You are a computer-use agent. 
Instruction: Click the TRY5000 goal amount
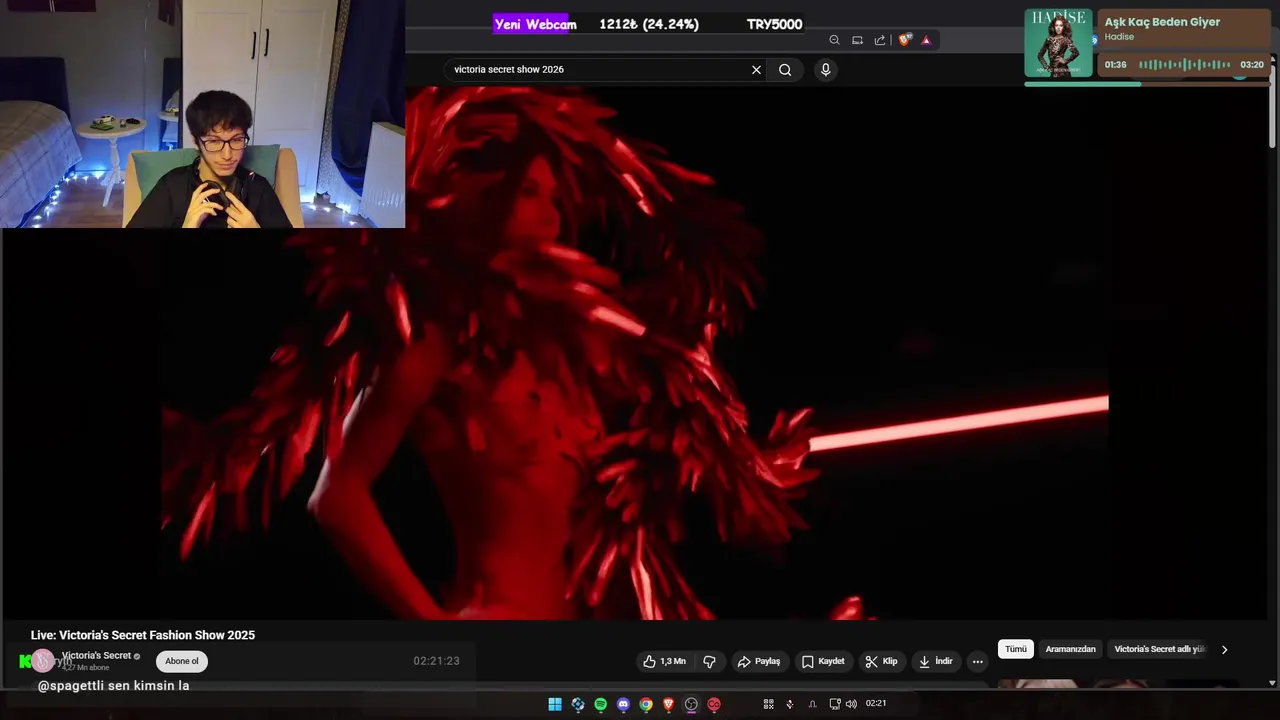pyautogui.click(x=774, y=24)
